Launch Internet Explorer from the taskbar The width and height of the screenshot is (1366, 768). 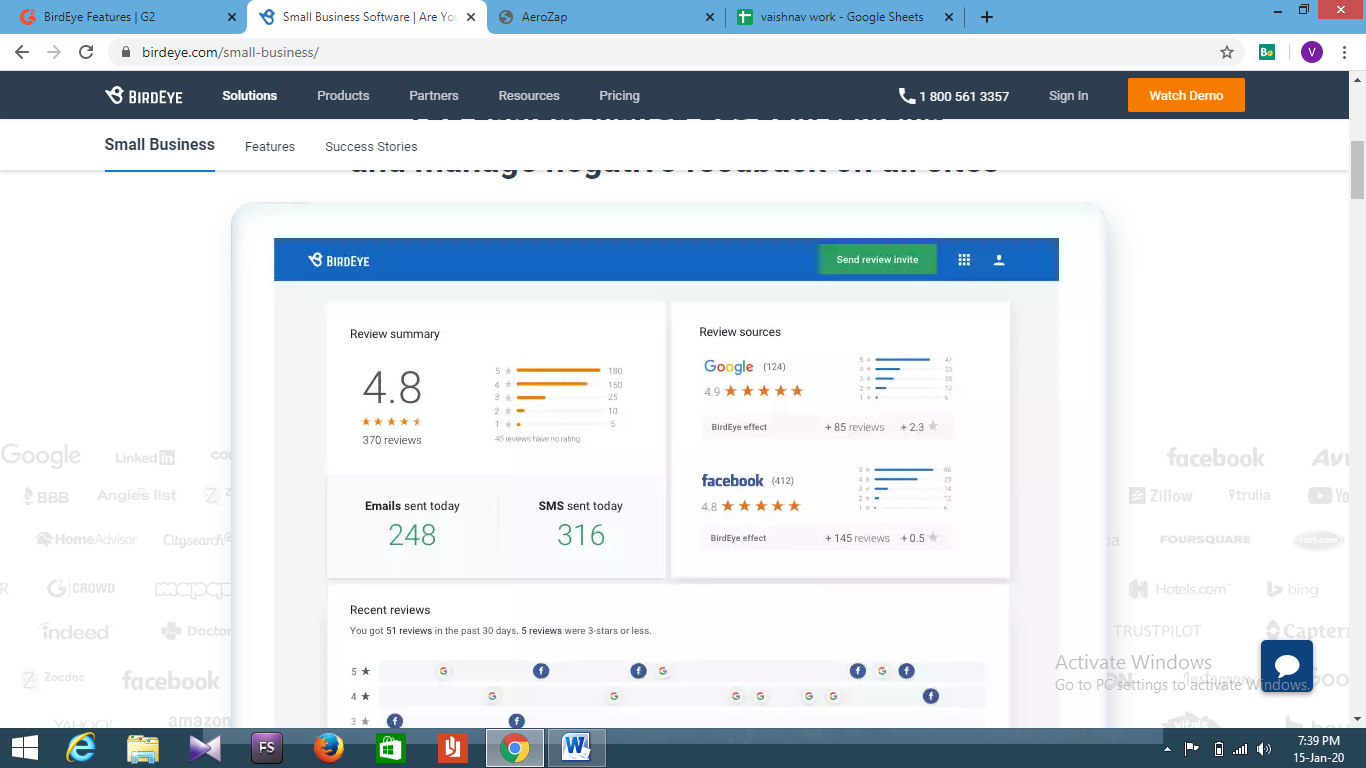82,748
